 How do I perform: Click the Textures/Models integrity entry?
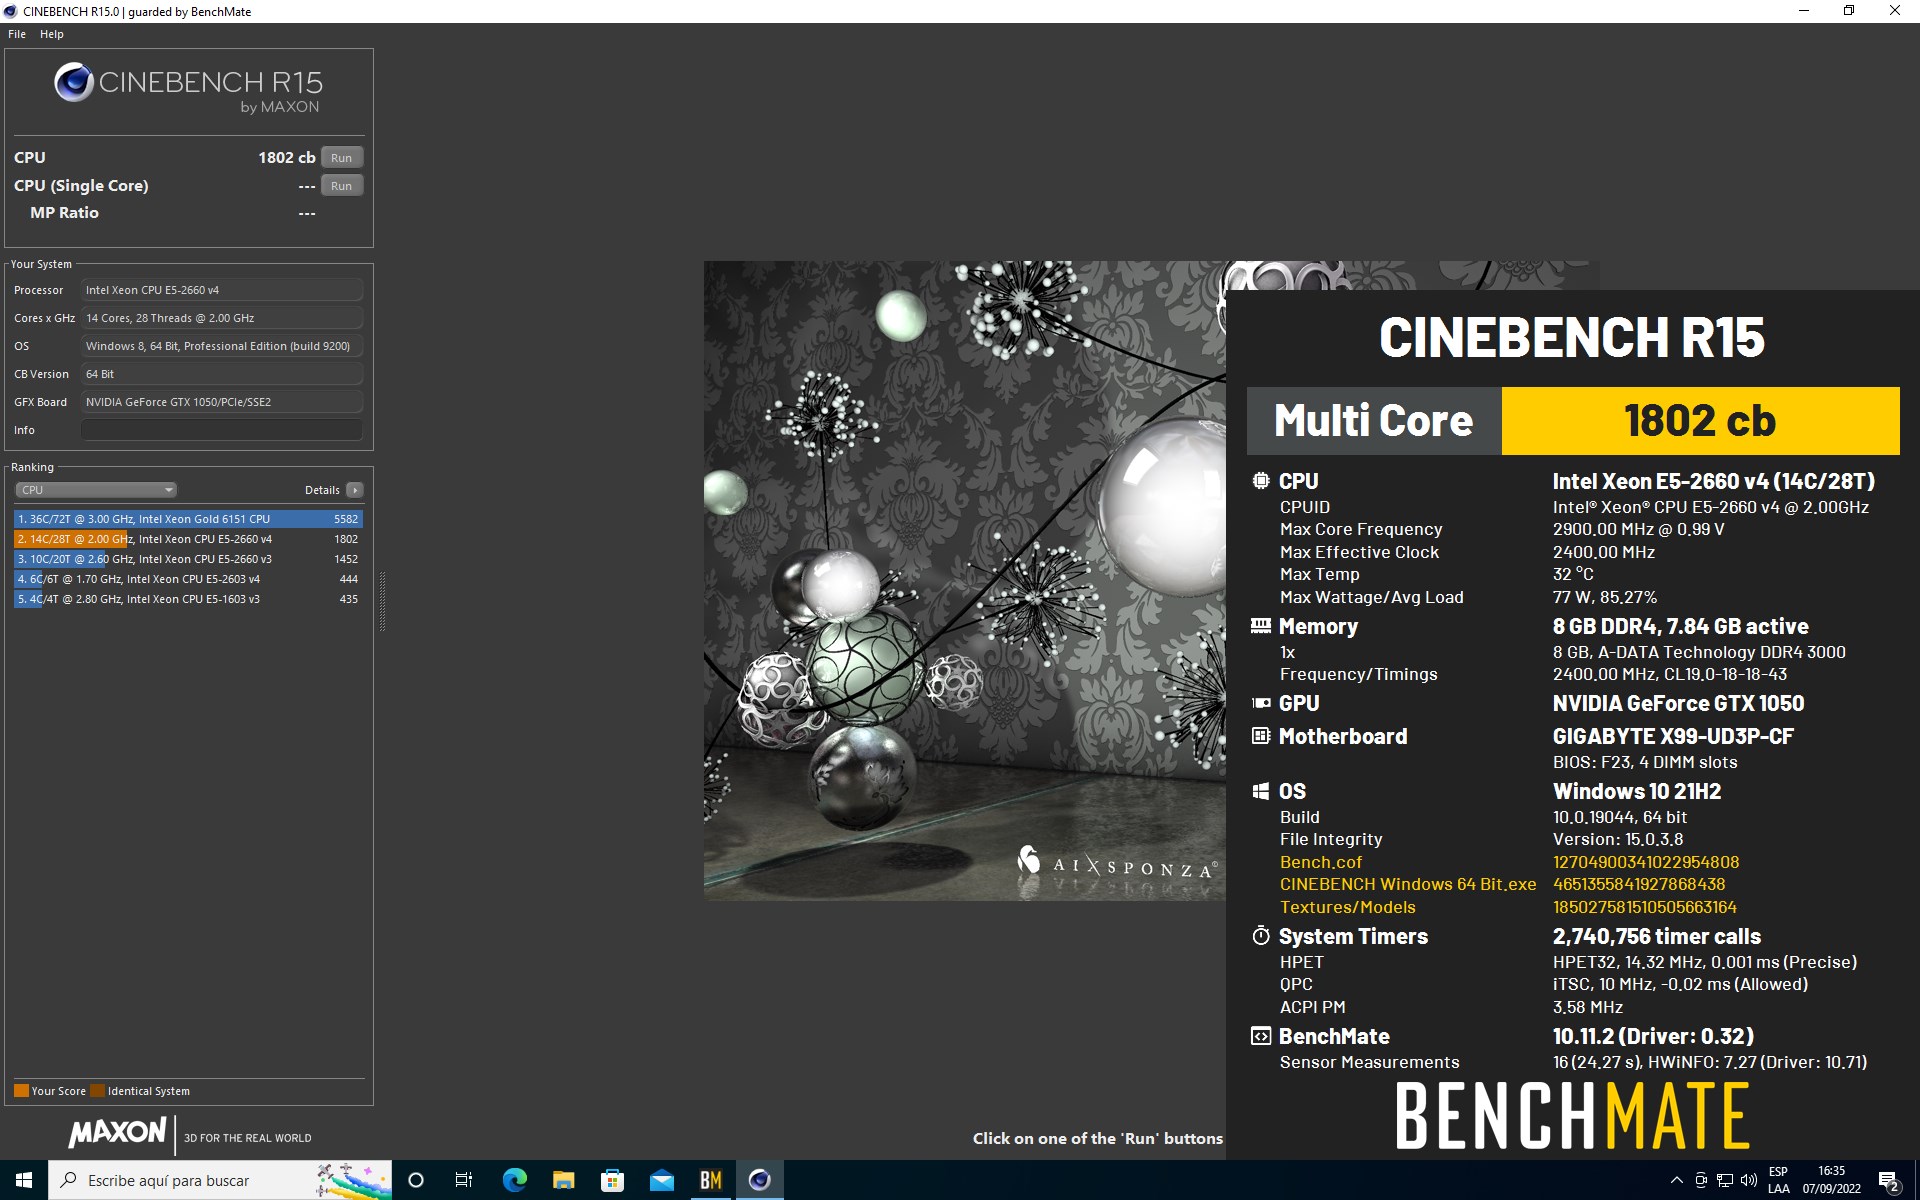1347,907
